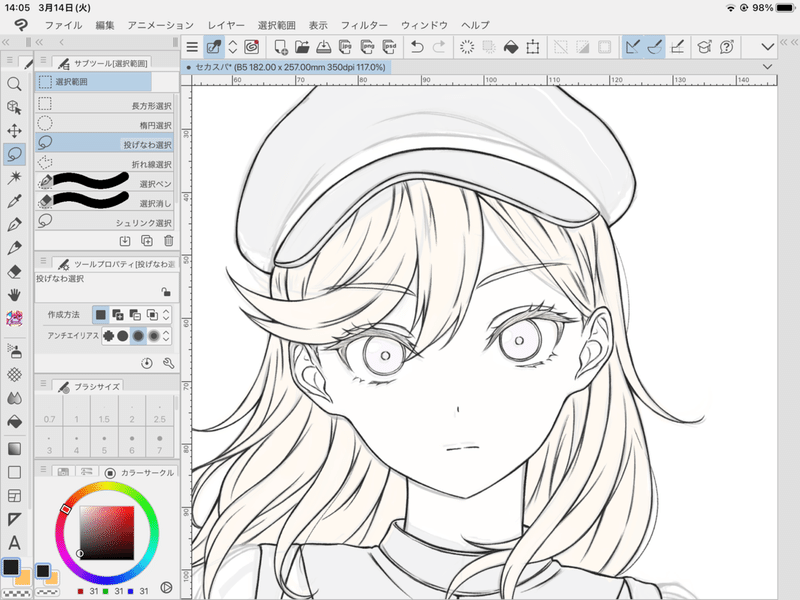The image size is (800, 600).
Task: Select the Gradient tool
Action: 14,449
